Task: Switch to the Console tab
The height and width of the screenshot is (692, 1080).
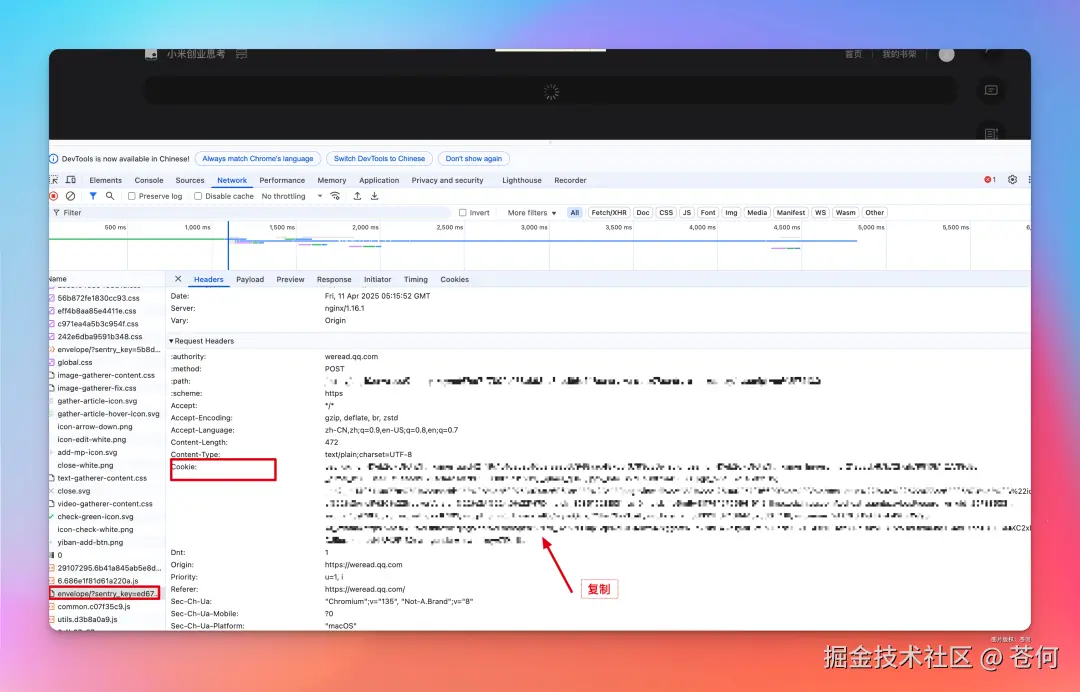Action: pos(149,180)
